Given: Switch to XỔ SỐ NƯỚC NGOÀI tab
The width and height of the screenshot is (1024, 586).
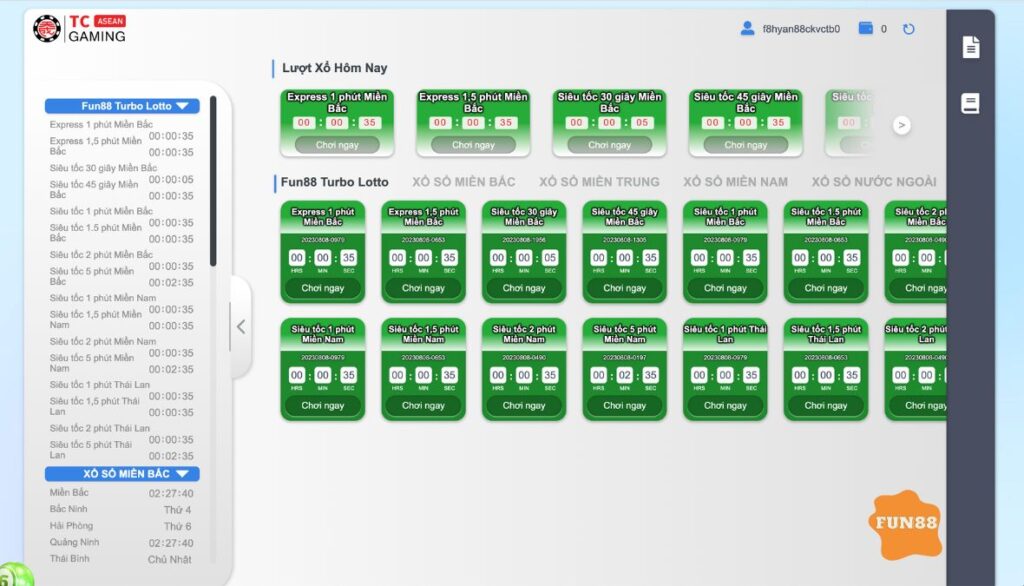Looking at the screenshot, I should pos(874,182).
